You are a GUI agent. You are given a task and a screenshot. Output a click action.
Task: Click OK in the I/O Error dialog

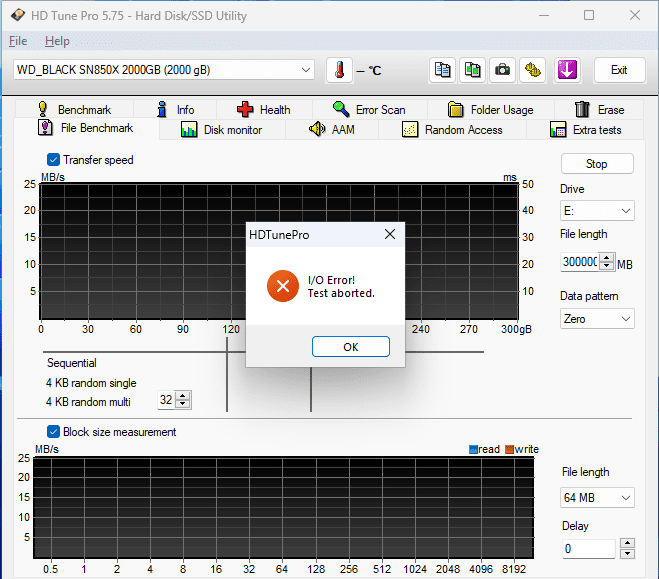point(351,347)
